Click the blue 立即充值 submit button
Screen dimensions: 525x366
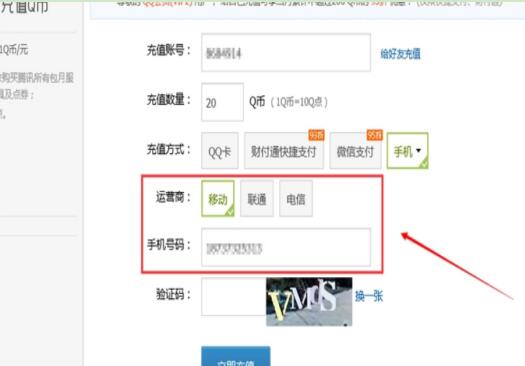(236, 356)
